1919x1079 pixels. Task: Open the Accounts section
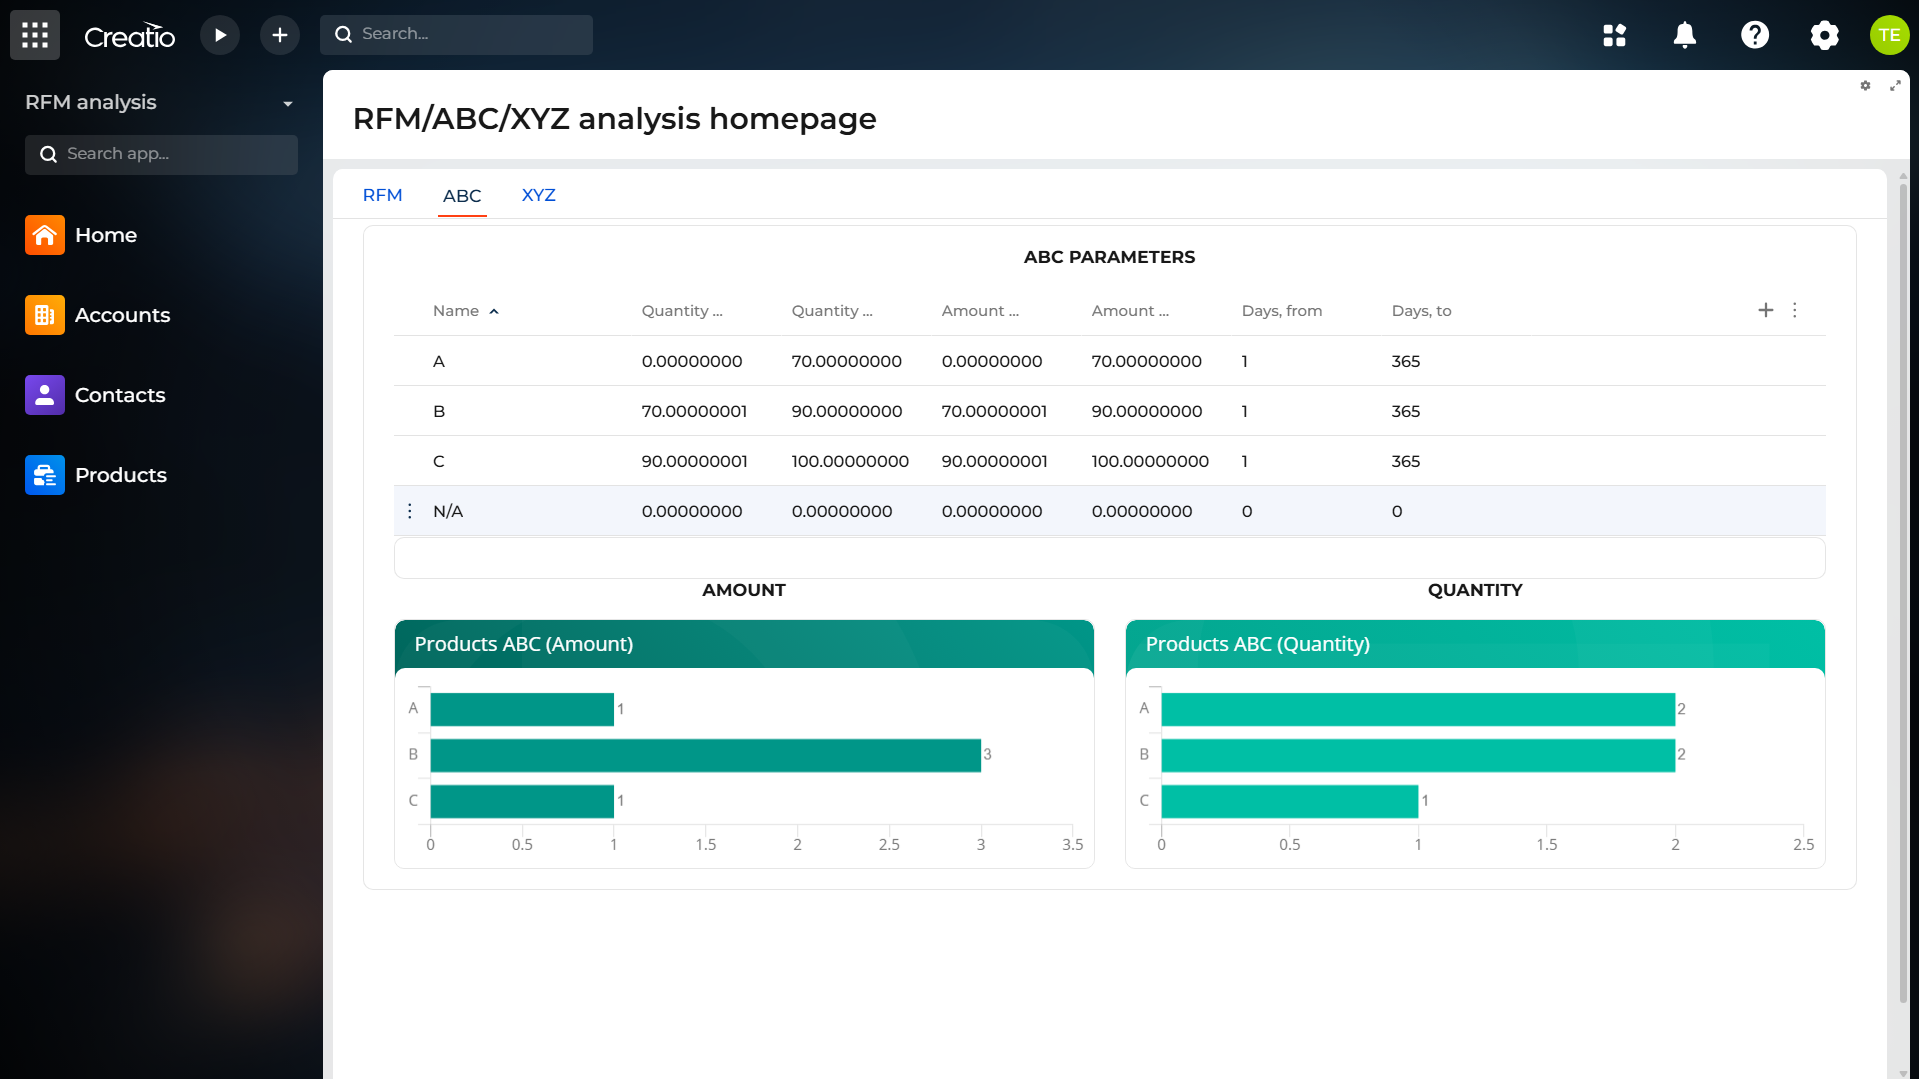tap(122, 315)
